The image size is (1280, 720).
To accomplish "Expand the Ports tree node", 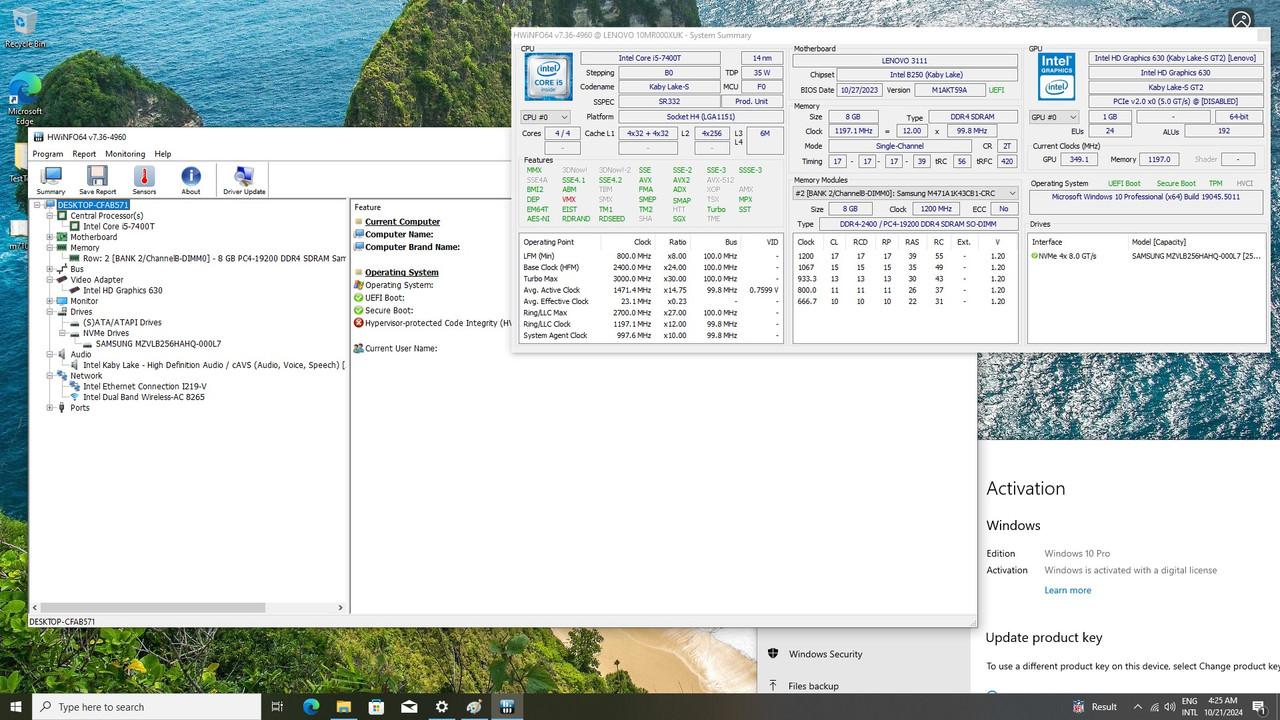I will click(x=49, y=408).
